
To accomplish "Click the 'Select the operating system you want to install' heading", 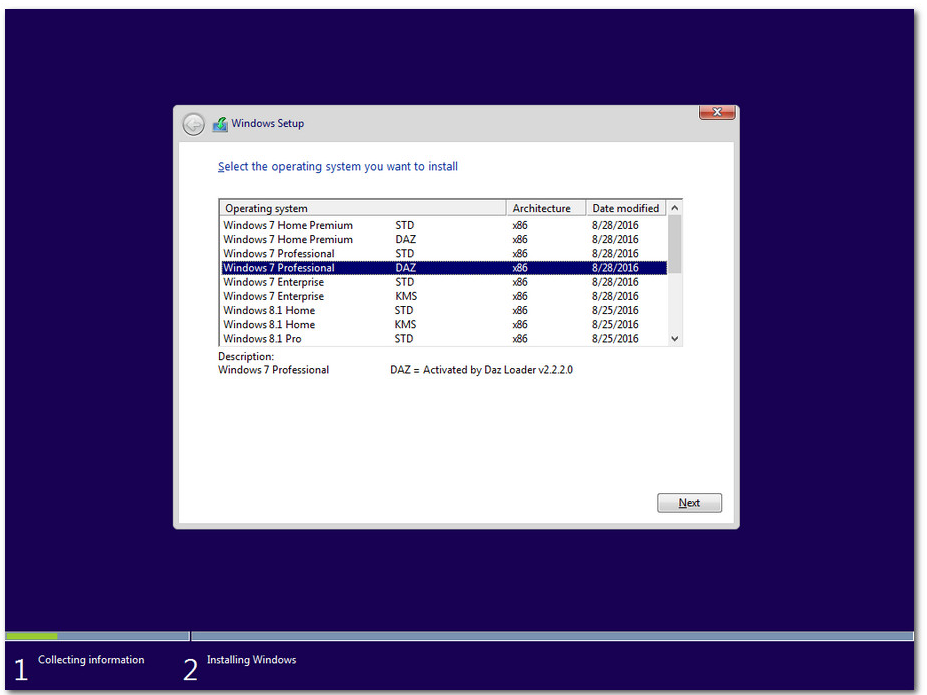I will tap(338, 167).
